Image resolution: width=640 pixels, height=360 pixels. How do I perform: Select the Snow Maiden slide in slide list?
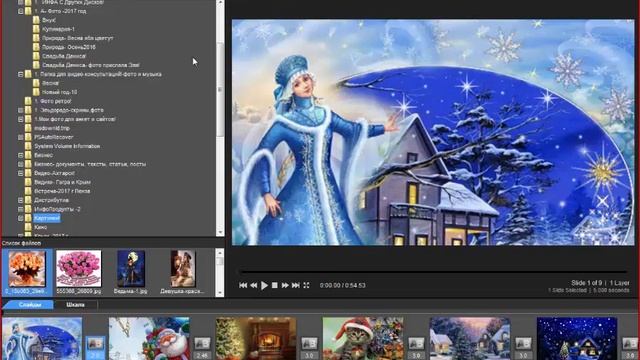(x=42, y=339)
